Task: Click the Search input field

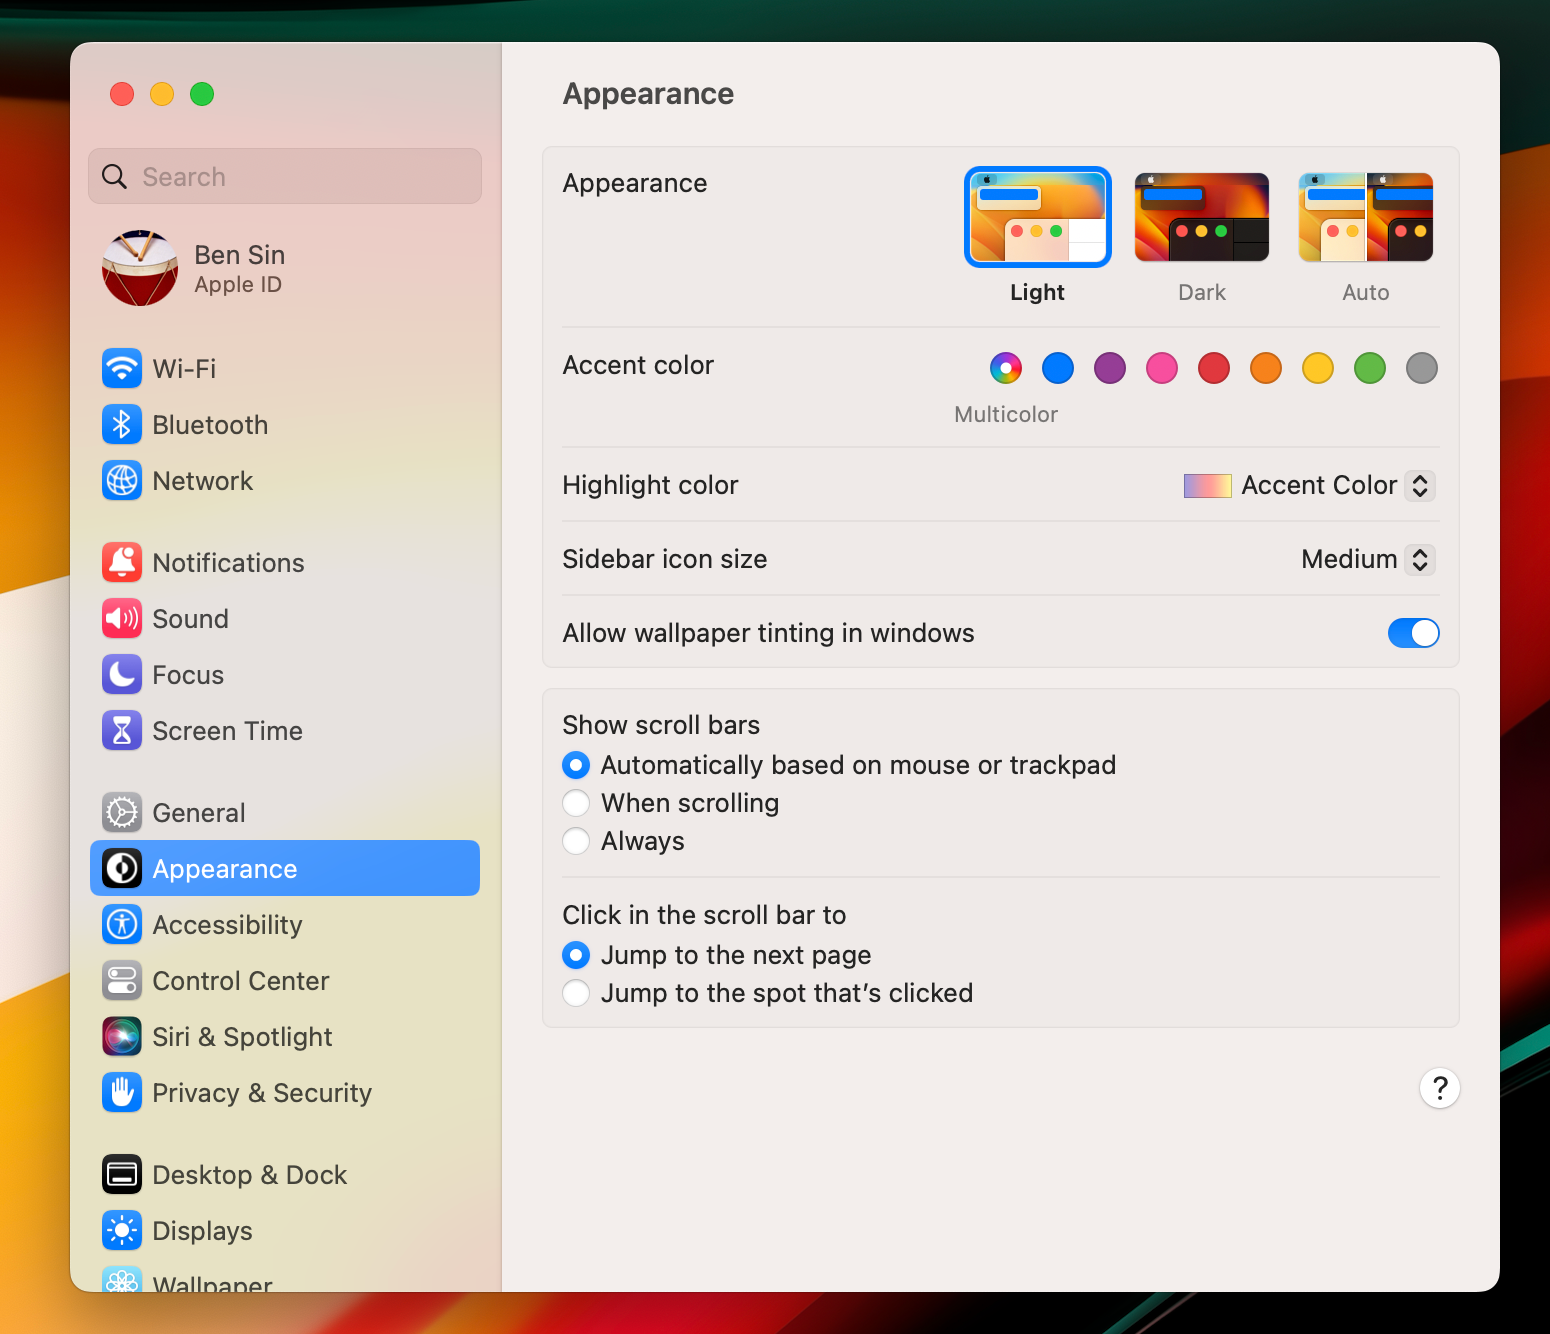Action: tap(285, 176)
